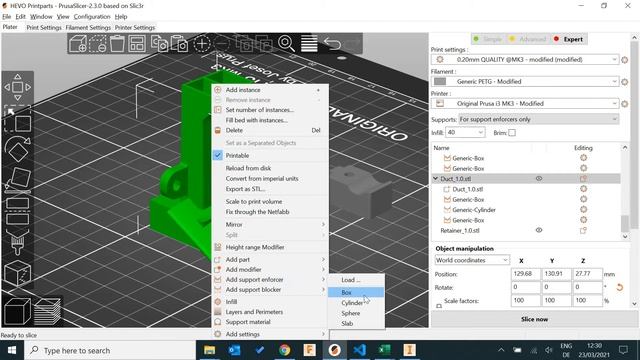Click the Delete selected trash icon in toolbar
This screenshot has height=360, width=640.
(117, 43)
